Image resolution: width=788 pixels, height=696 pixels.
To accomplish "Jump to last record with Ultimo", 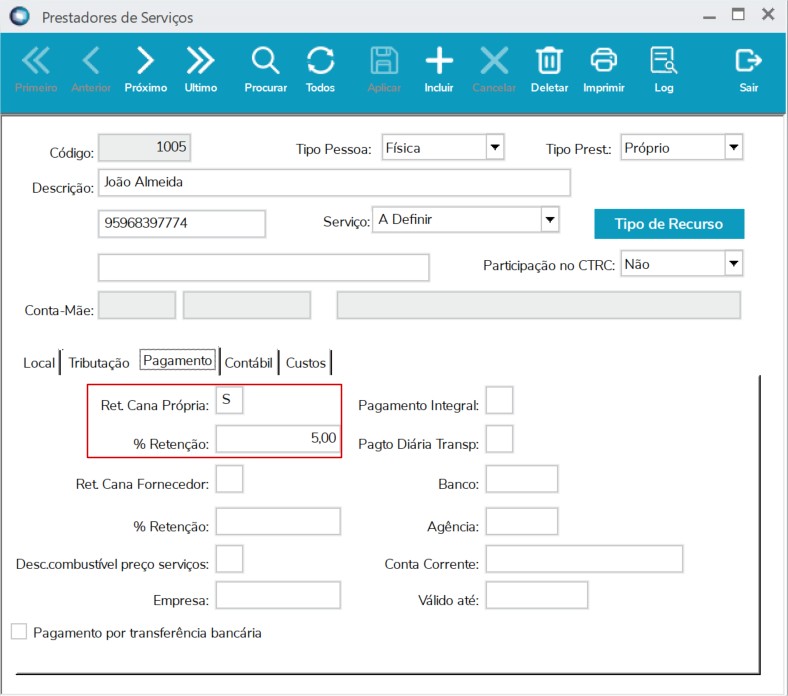I will tap(201, 69).
